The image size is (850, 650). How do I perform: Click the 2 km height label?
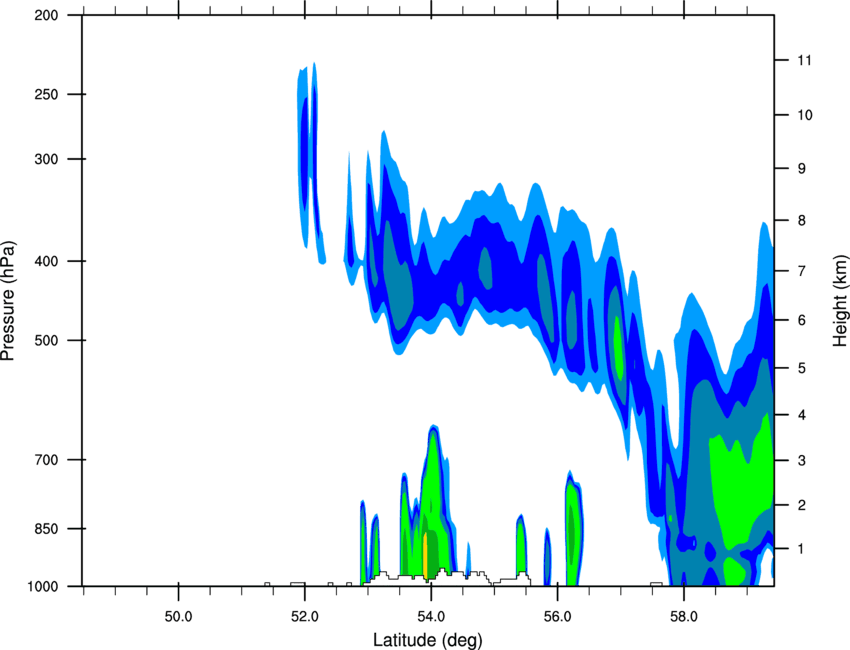(801, 505)
